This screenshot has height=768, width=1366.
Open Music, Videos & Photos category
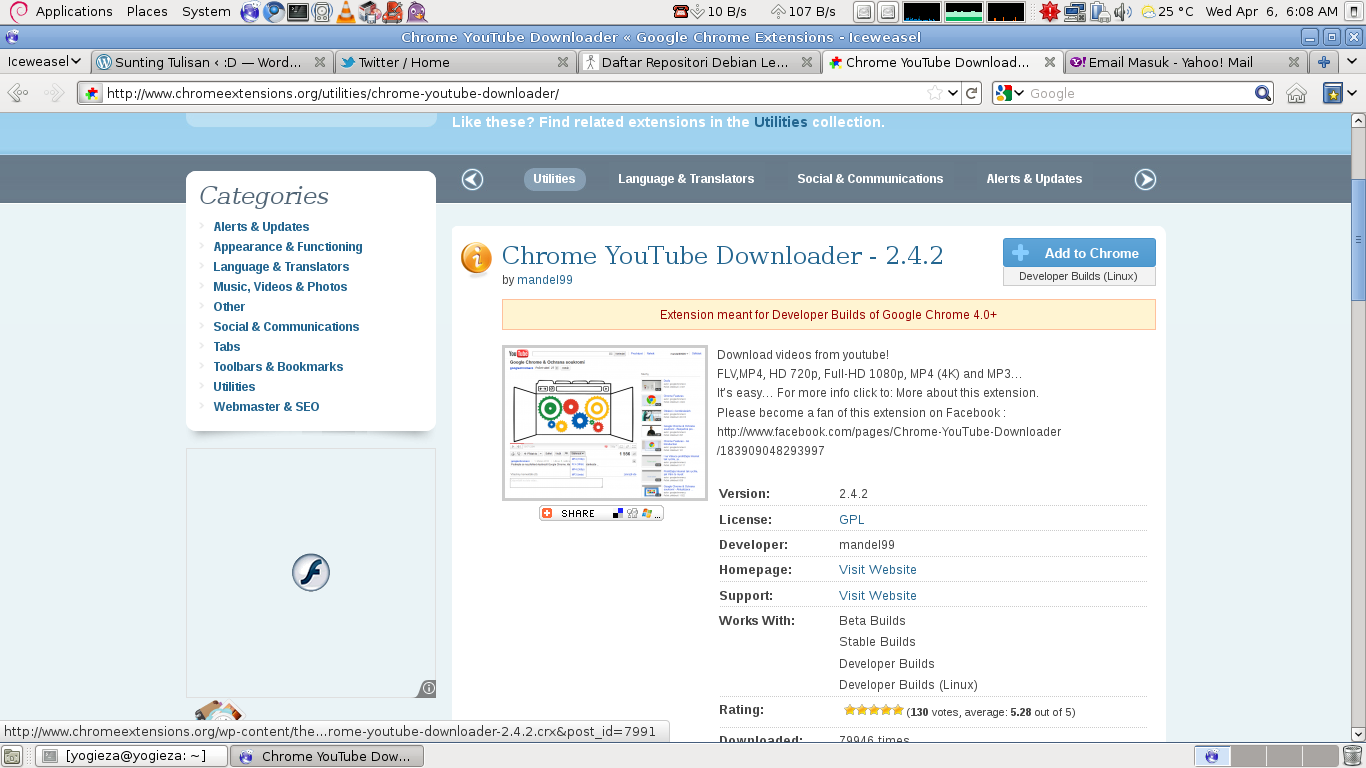pyautogui.click(x=280, y=287)
